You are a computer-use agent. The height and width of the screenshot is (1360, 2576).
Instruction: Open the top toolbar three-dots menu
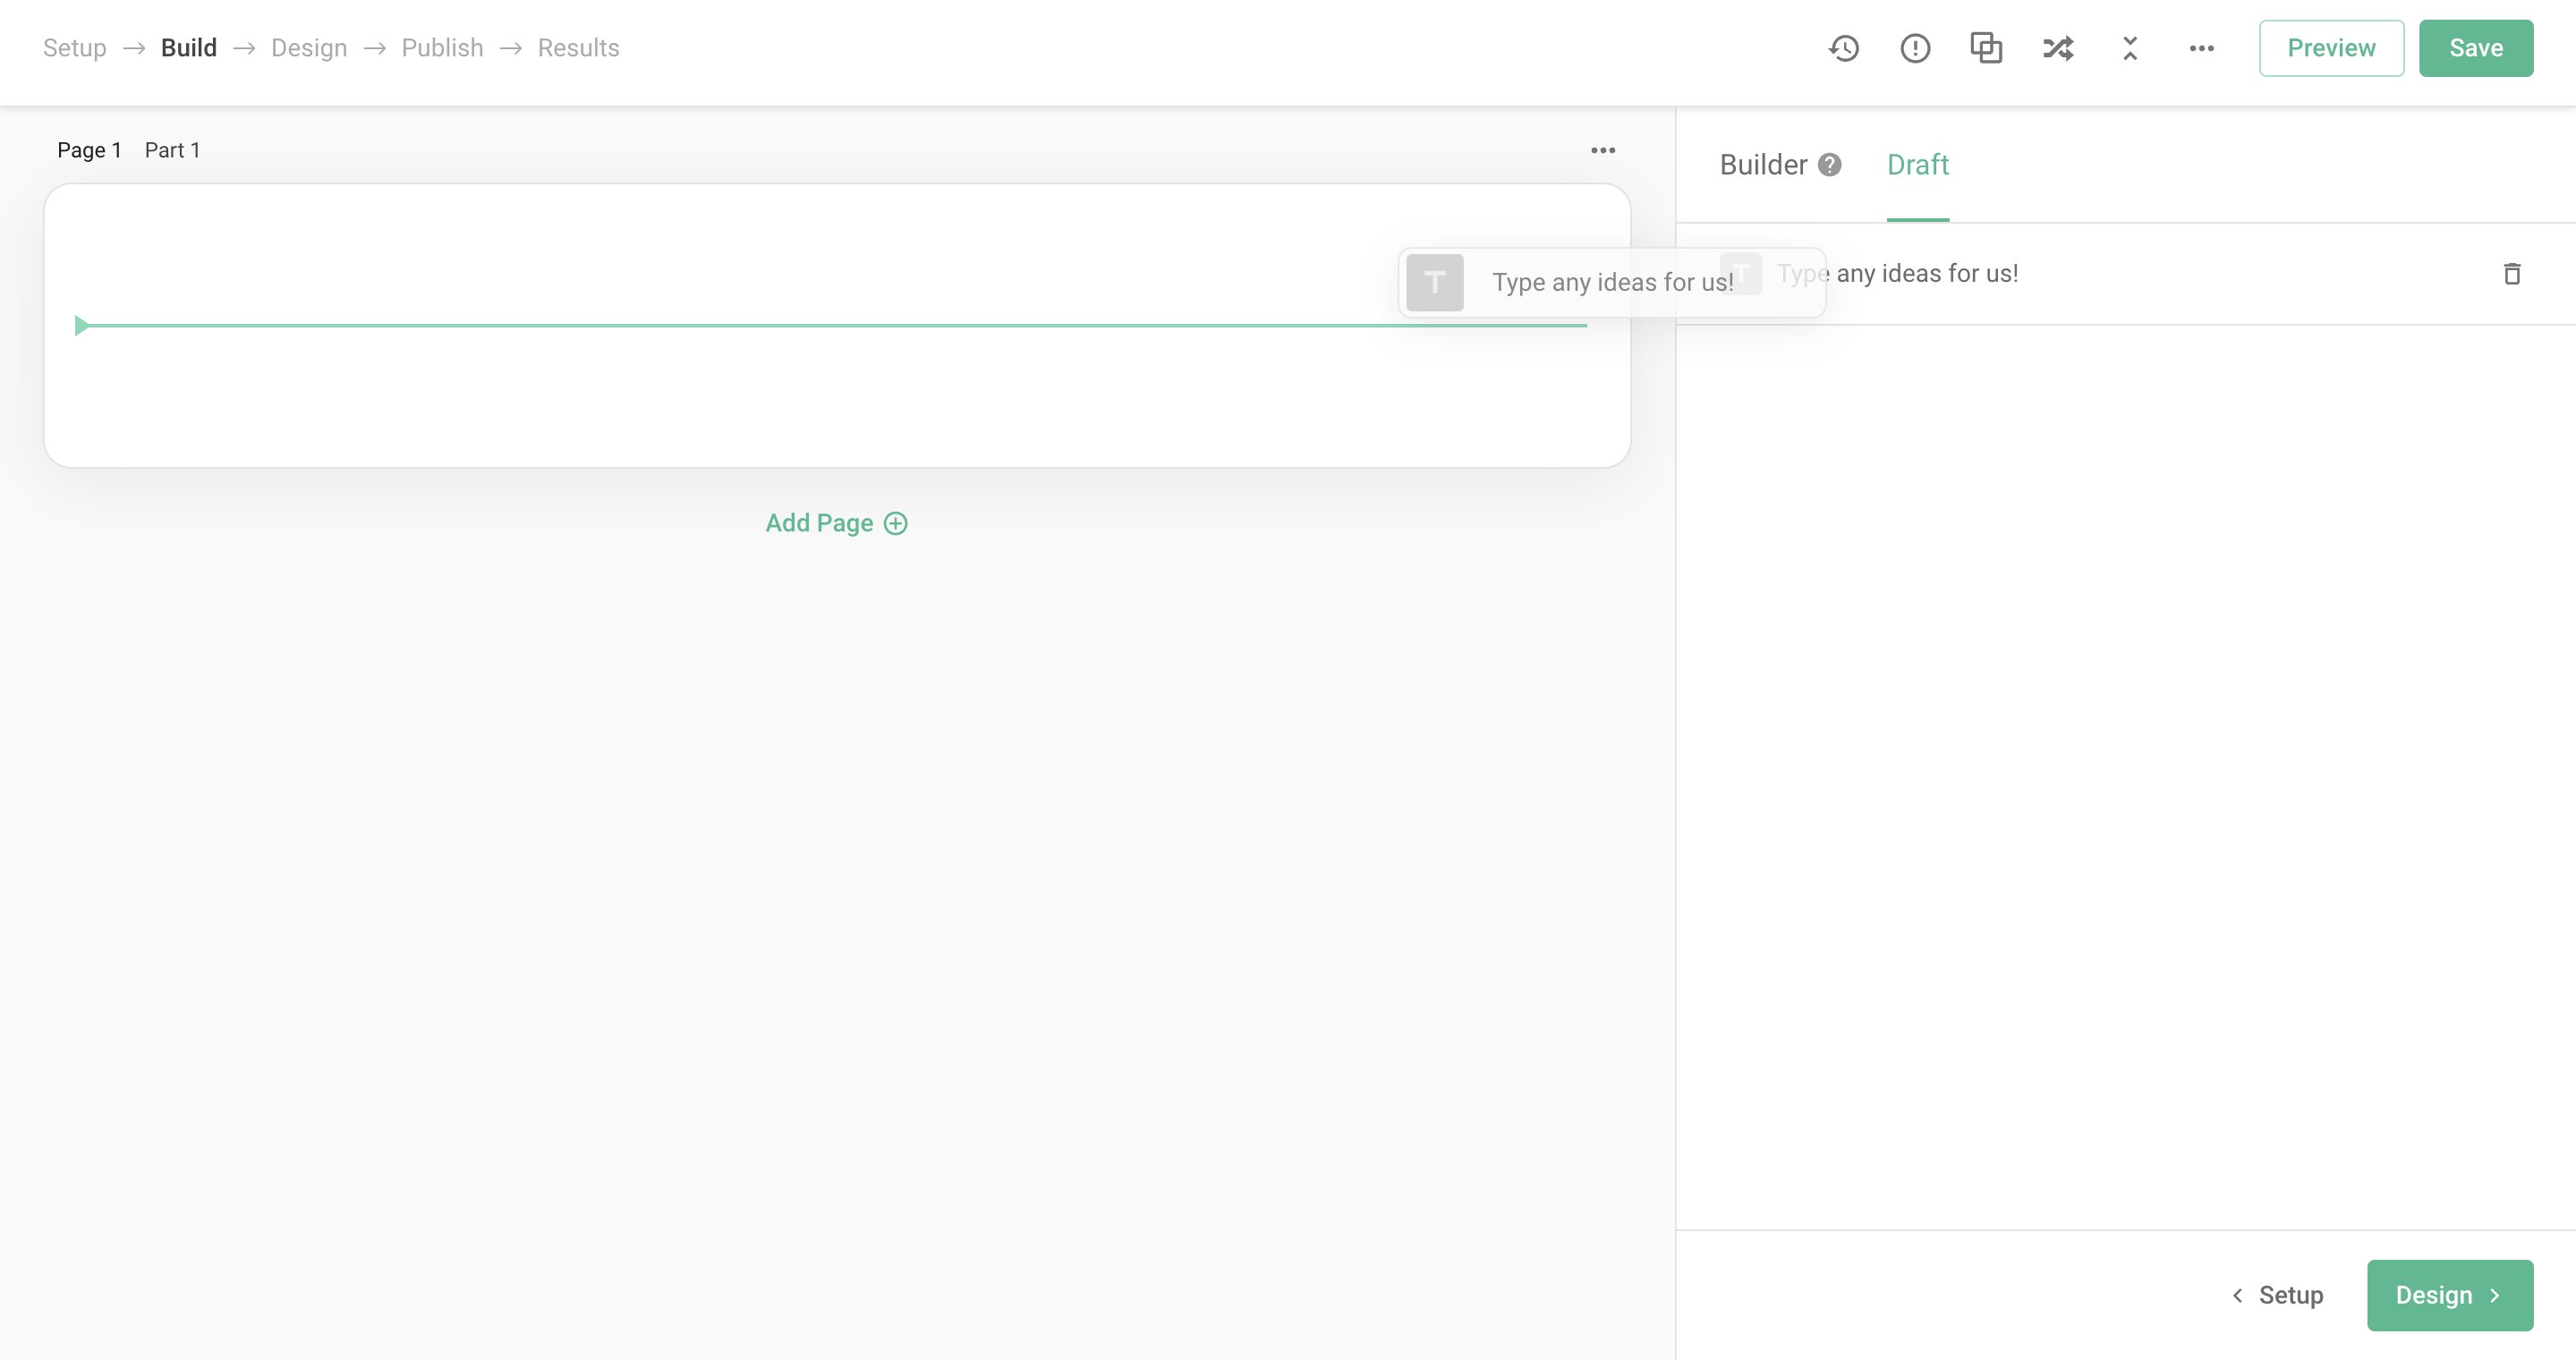(x=2201, y=48)
